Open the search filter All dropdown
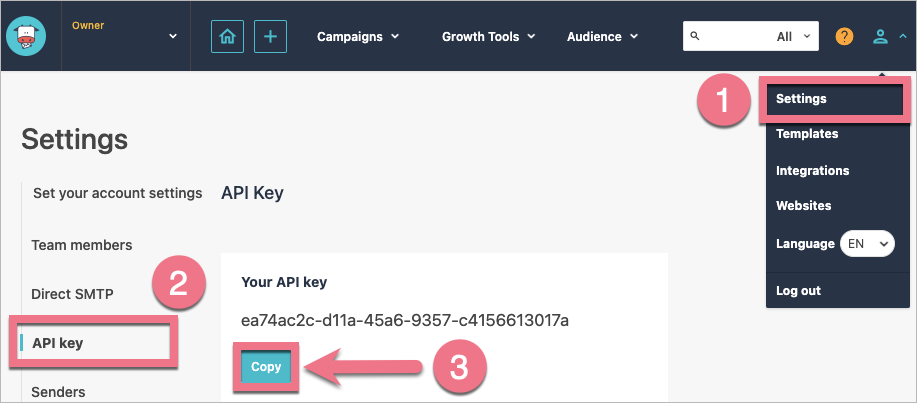This screenshot has height=403, width=917. tap(797, 37)
